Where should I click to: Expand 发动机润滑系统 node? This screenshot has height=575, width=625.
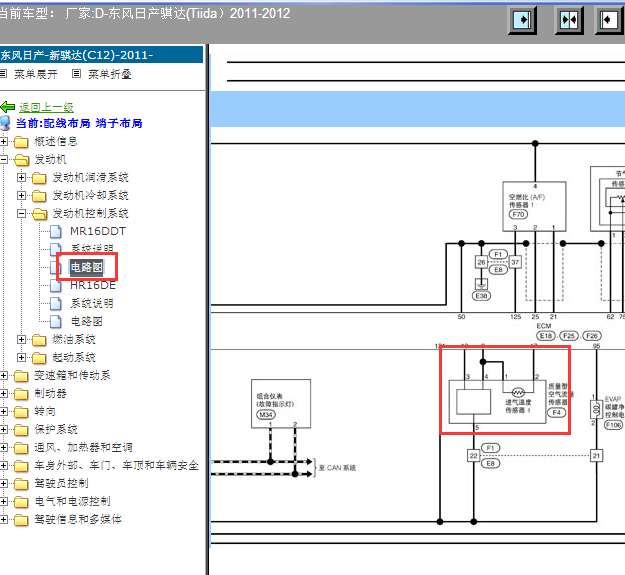click(22, 177)
